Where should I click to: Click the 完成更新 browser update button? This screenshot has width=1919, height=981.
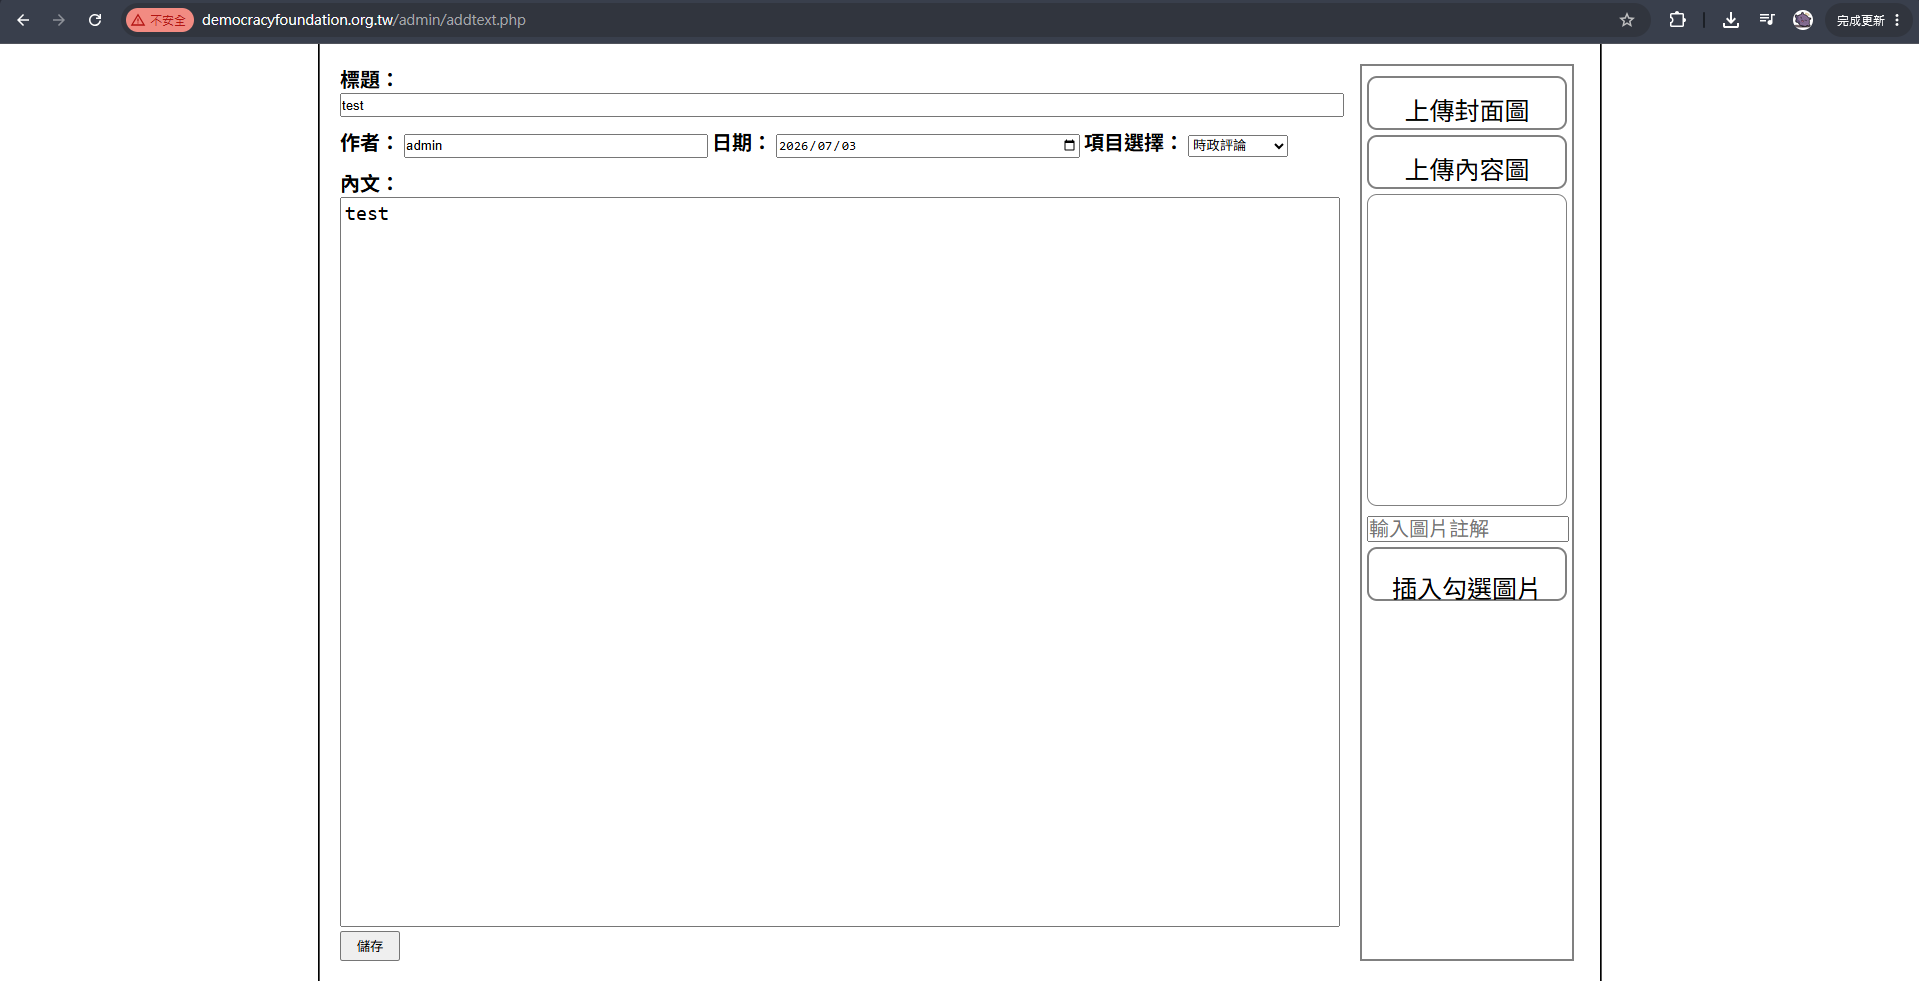pos(1868,20)
